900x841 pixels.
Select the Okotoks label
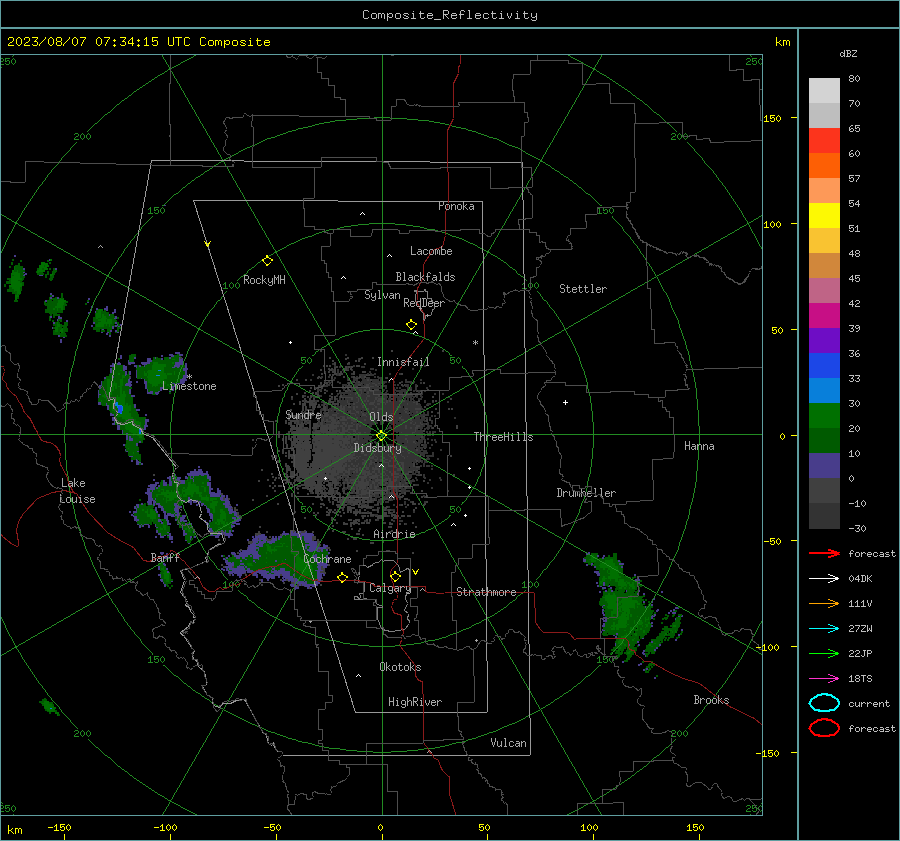[400, 667]
